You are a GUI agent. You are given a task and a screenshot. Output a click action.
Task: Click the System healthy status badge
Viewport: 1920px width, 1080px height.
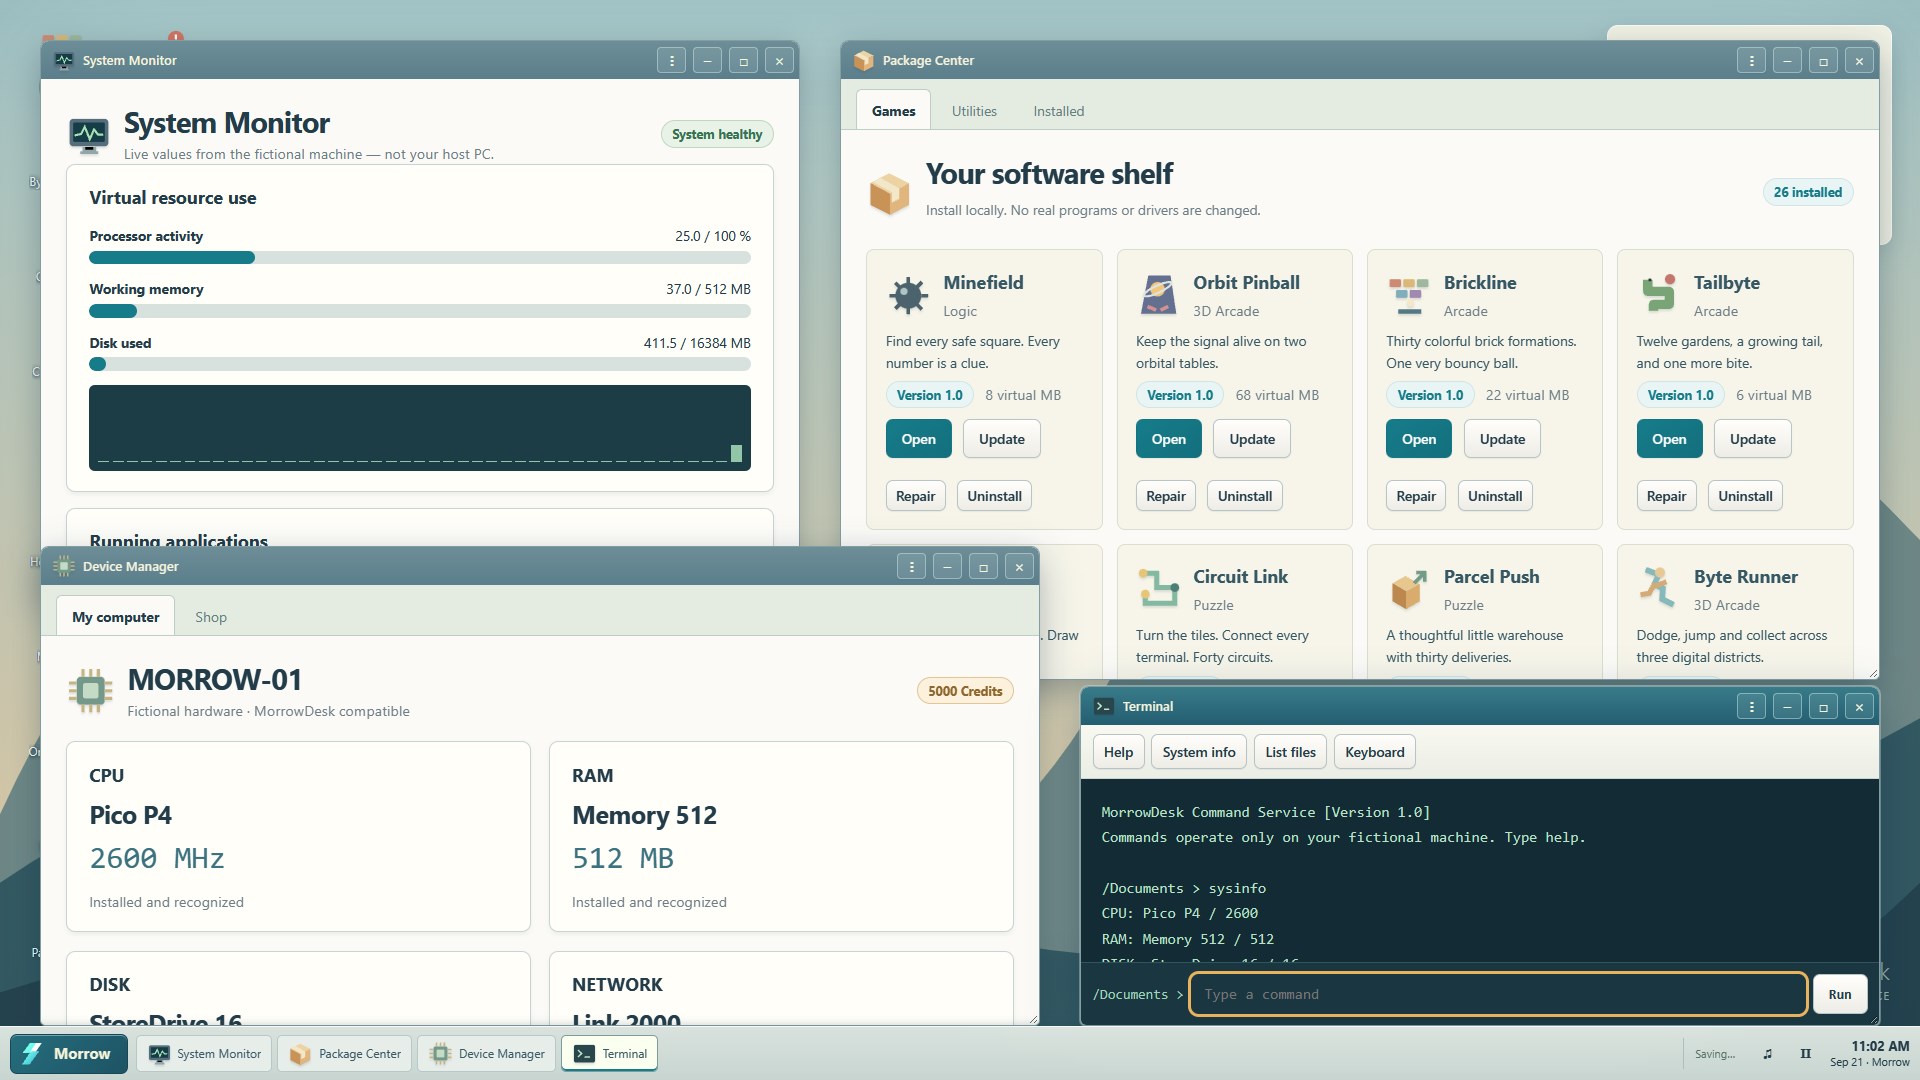(x=716, y=134)
